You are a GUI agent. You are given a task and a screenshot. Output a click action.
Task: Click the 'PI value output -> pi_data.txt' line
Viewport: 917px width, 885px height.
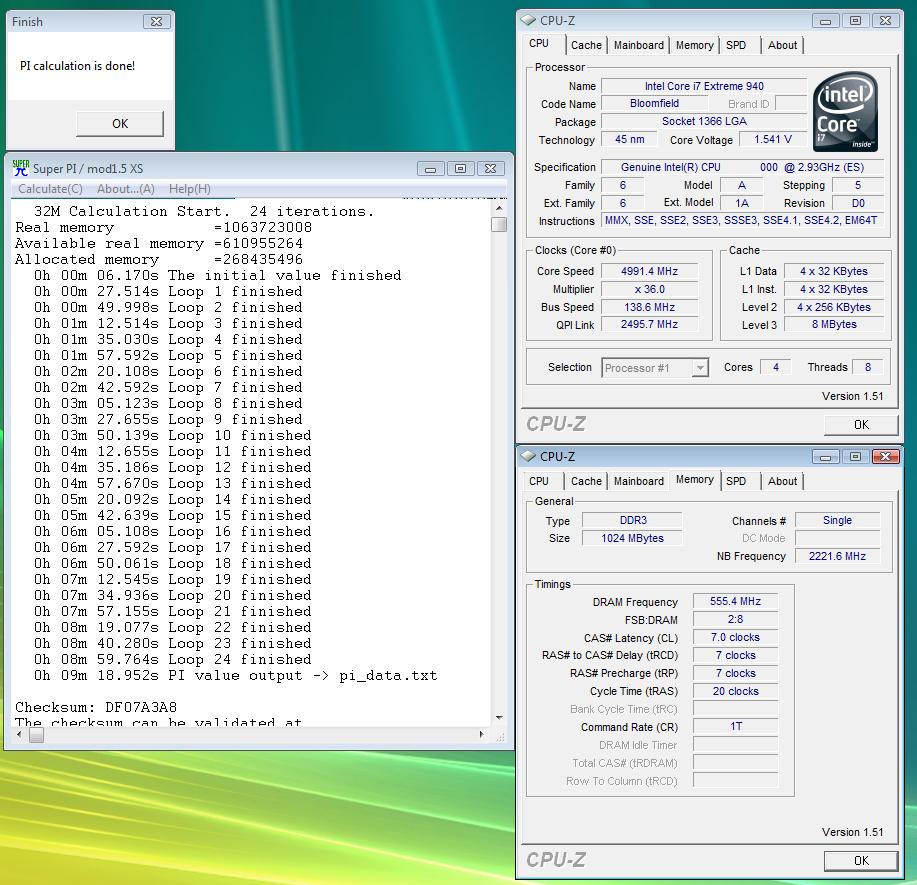[x=236, y=676]
